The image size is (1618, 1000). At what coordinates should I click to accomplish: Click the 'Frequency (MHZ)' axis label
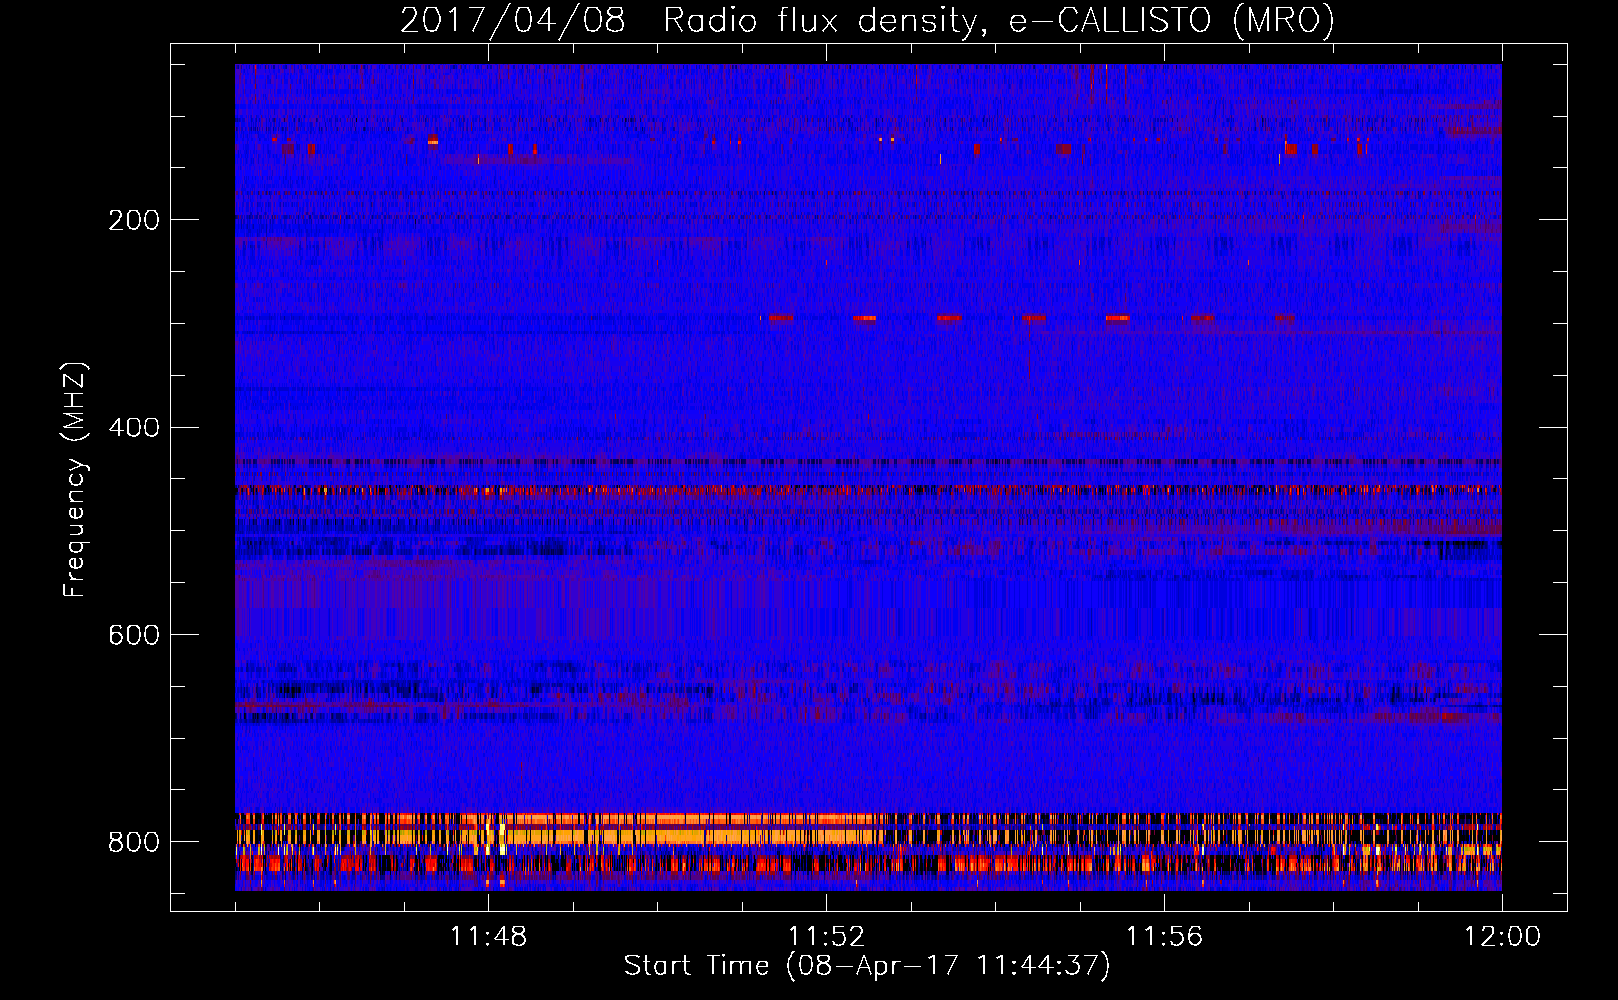point(75,479)
